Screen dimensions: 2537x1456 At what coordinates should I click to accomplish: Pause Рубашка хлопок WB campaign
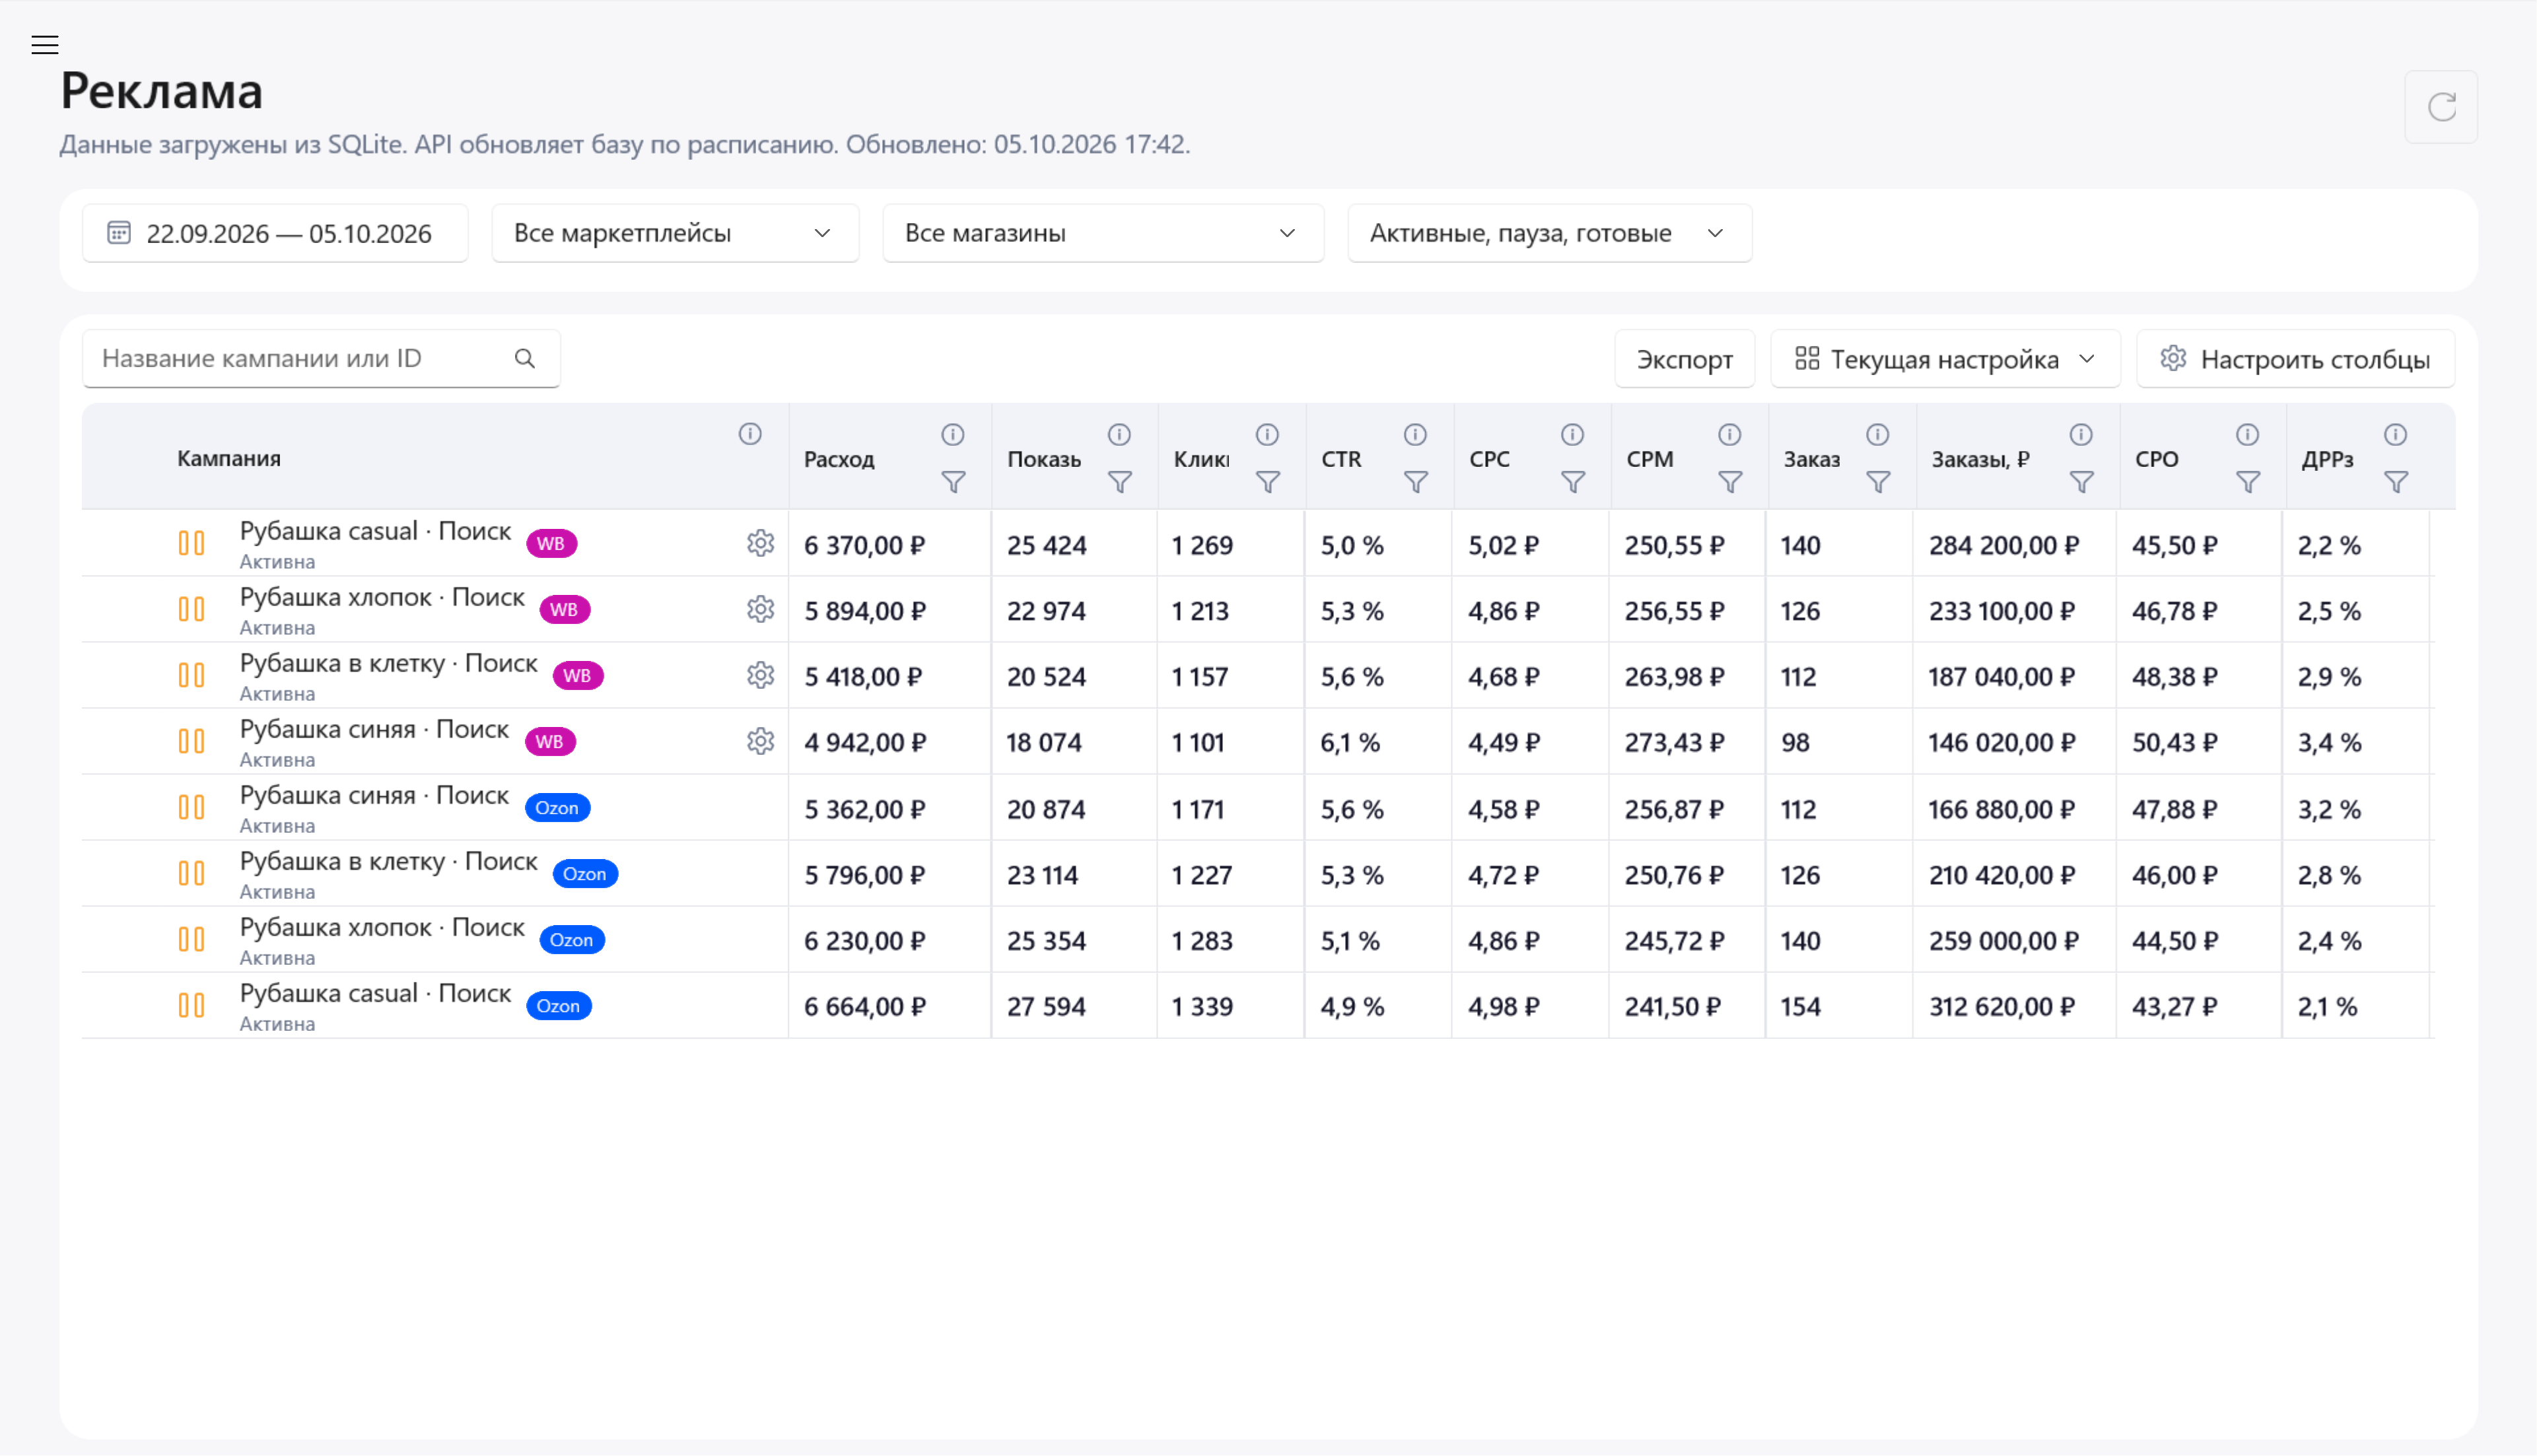(x=191, y=609)
